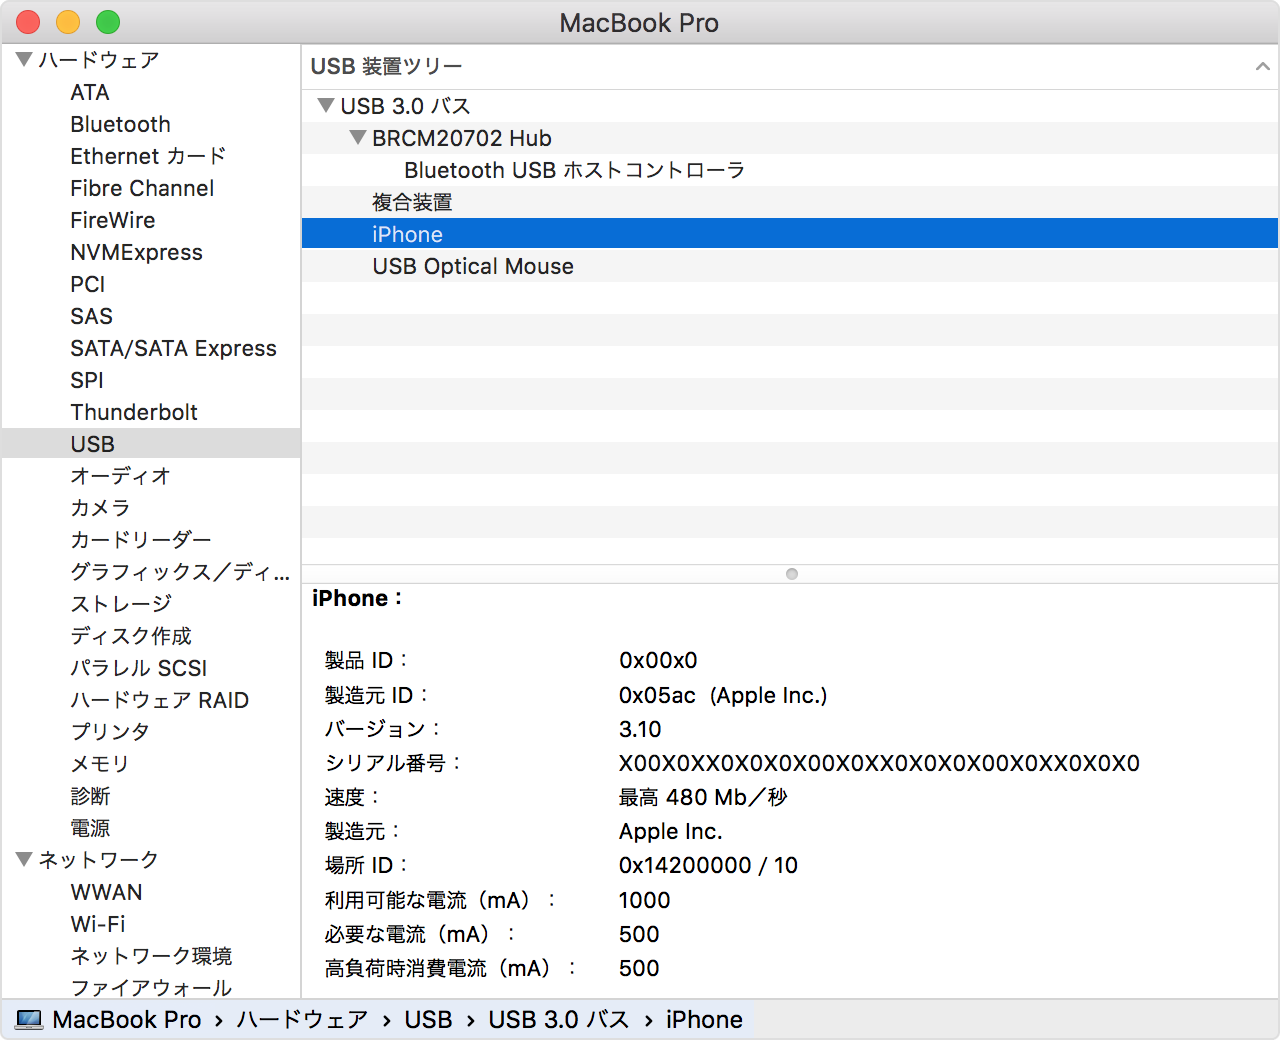The width and height of the screenshot is (1280, 1040).
Task: Select 複合装置 device row
Action: (790, 202)
